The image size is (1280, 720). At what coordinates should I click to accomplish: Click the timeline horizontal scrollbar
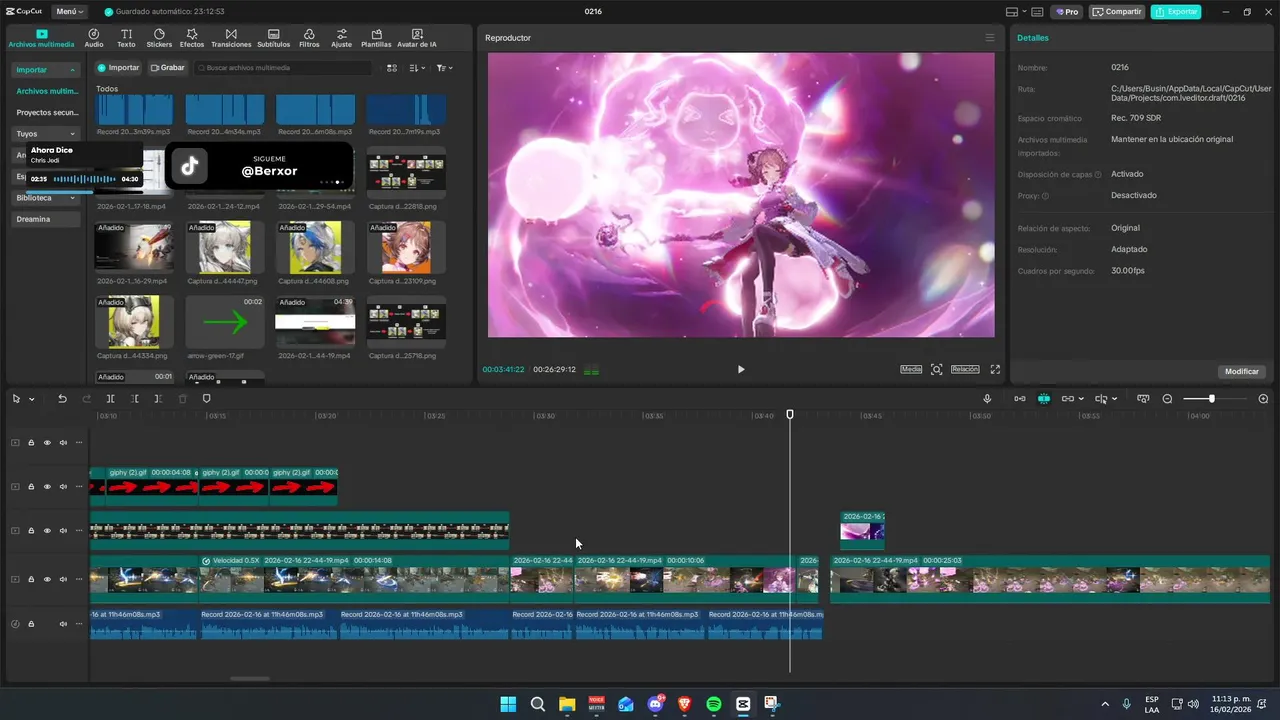pos(250,679)
